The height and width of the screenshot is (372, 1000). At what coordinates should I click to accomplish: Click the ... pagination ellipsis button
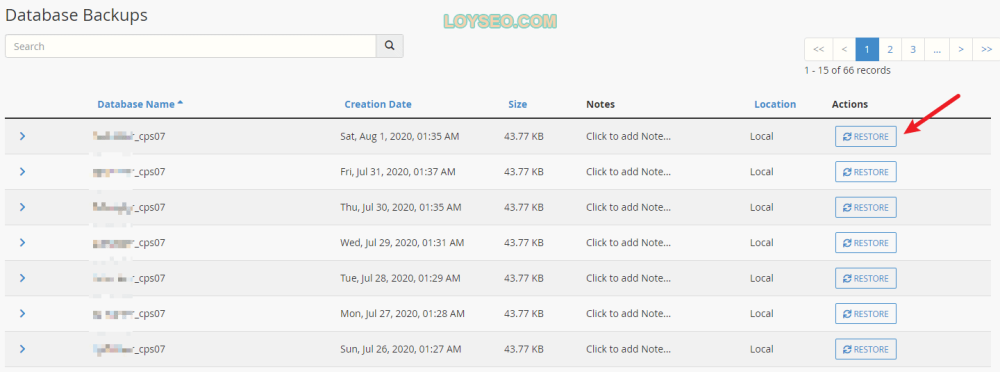937,49
